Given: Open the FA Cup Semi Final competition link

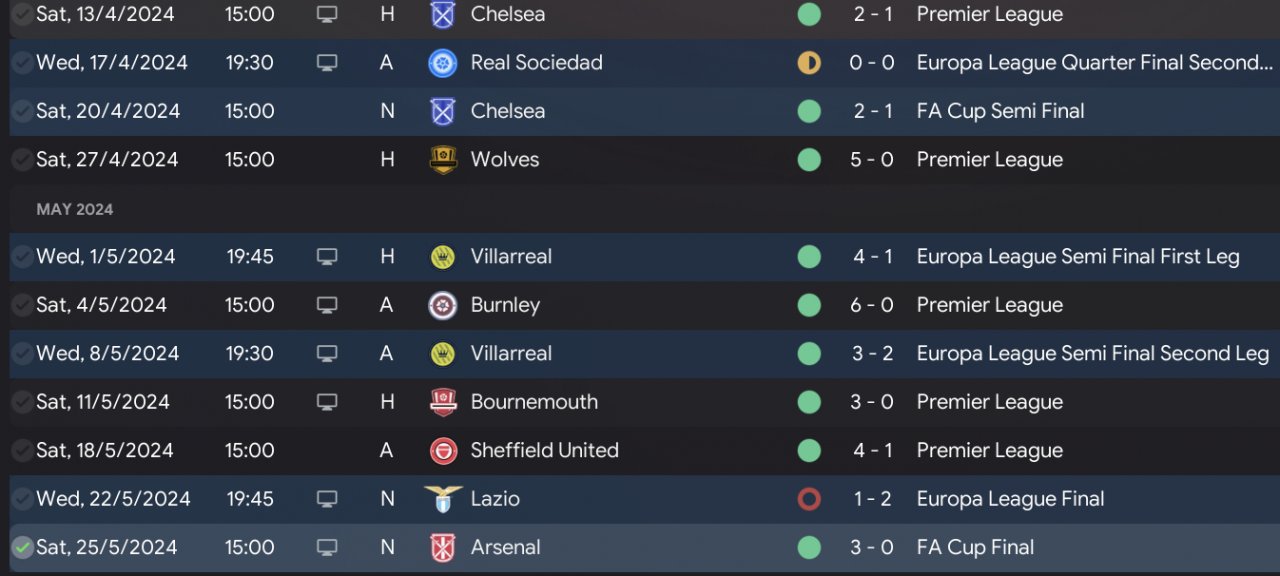Looking at the screenshot, I should (1000, 111).
